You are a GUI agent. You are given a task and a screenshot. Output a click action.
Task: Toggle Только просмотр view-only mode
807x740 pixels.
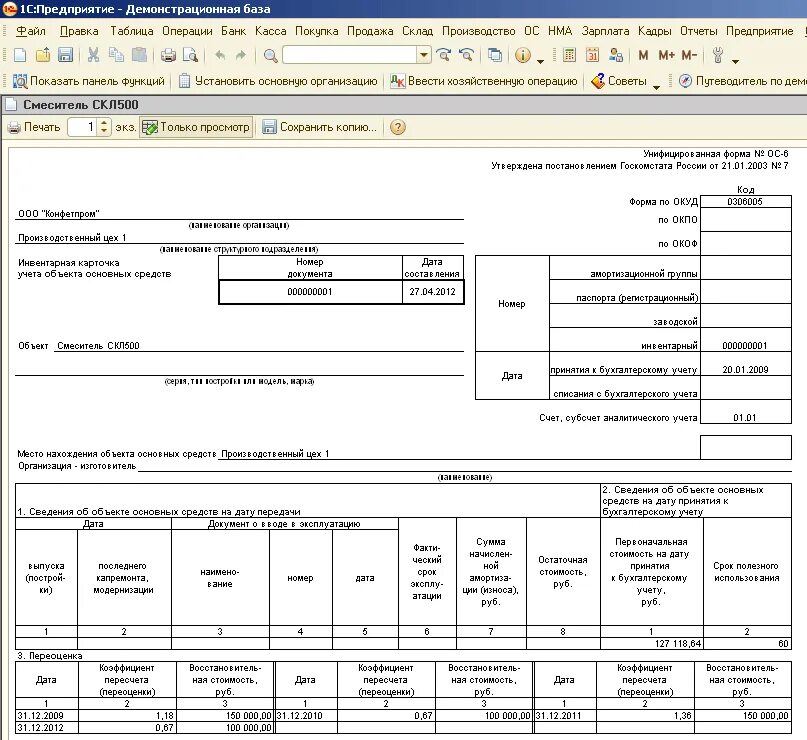pos(196,127)
